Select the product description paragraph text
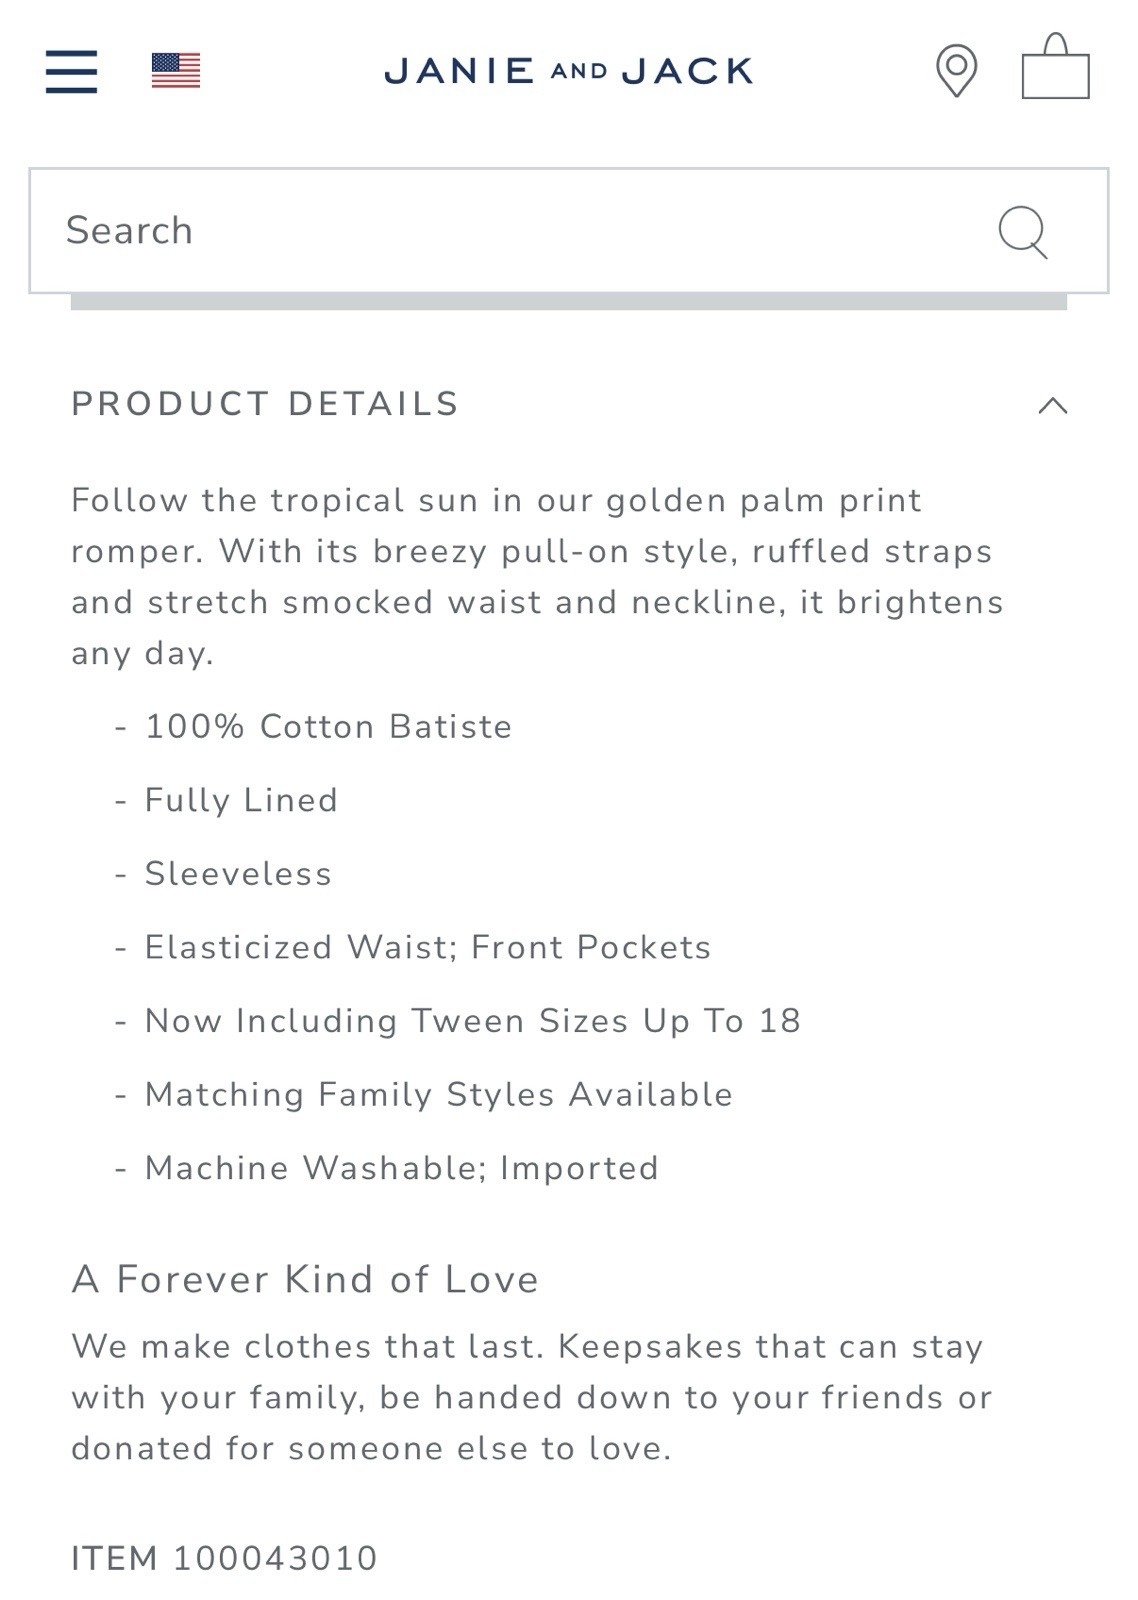This screenshot has height=1600, width=1138. pos(537,577)
